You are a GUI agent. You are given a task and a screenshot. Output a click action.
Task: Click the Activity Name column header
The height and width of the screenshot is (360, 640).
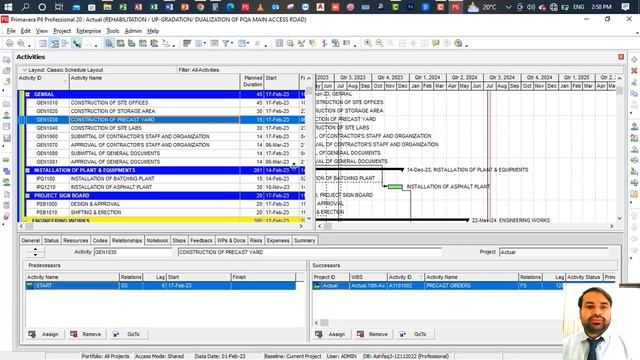click(x=155, y=81)
